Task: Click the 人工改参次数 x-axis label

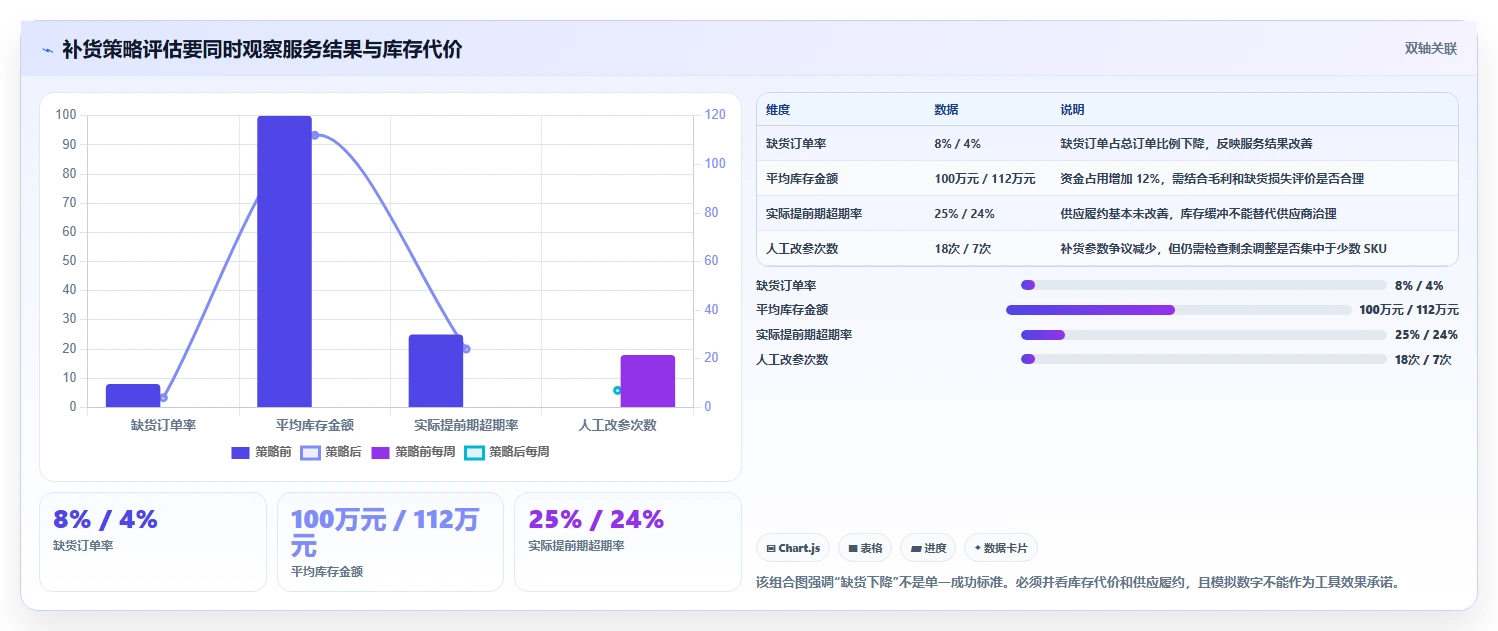Action: tap(617, 425)
